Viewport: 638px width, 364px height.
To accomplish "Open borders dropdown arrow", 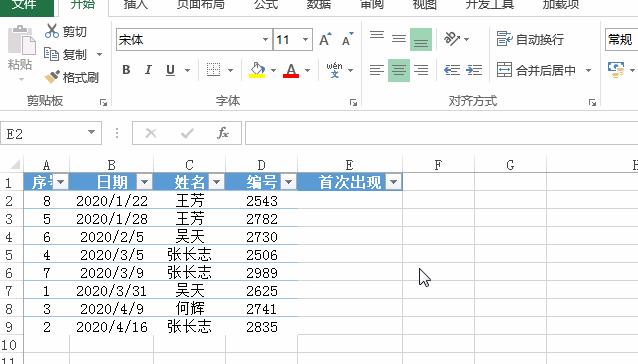I will [230, 70].
